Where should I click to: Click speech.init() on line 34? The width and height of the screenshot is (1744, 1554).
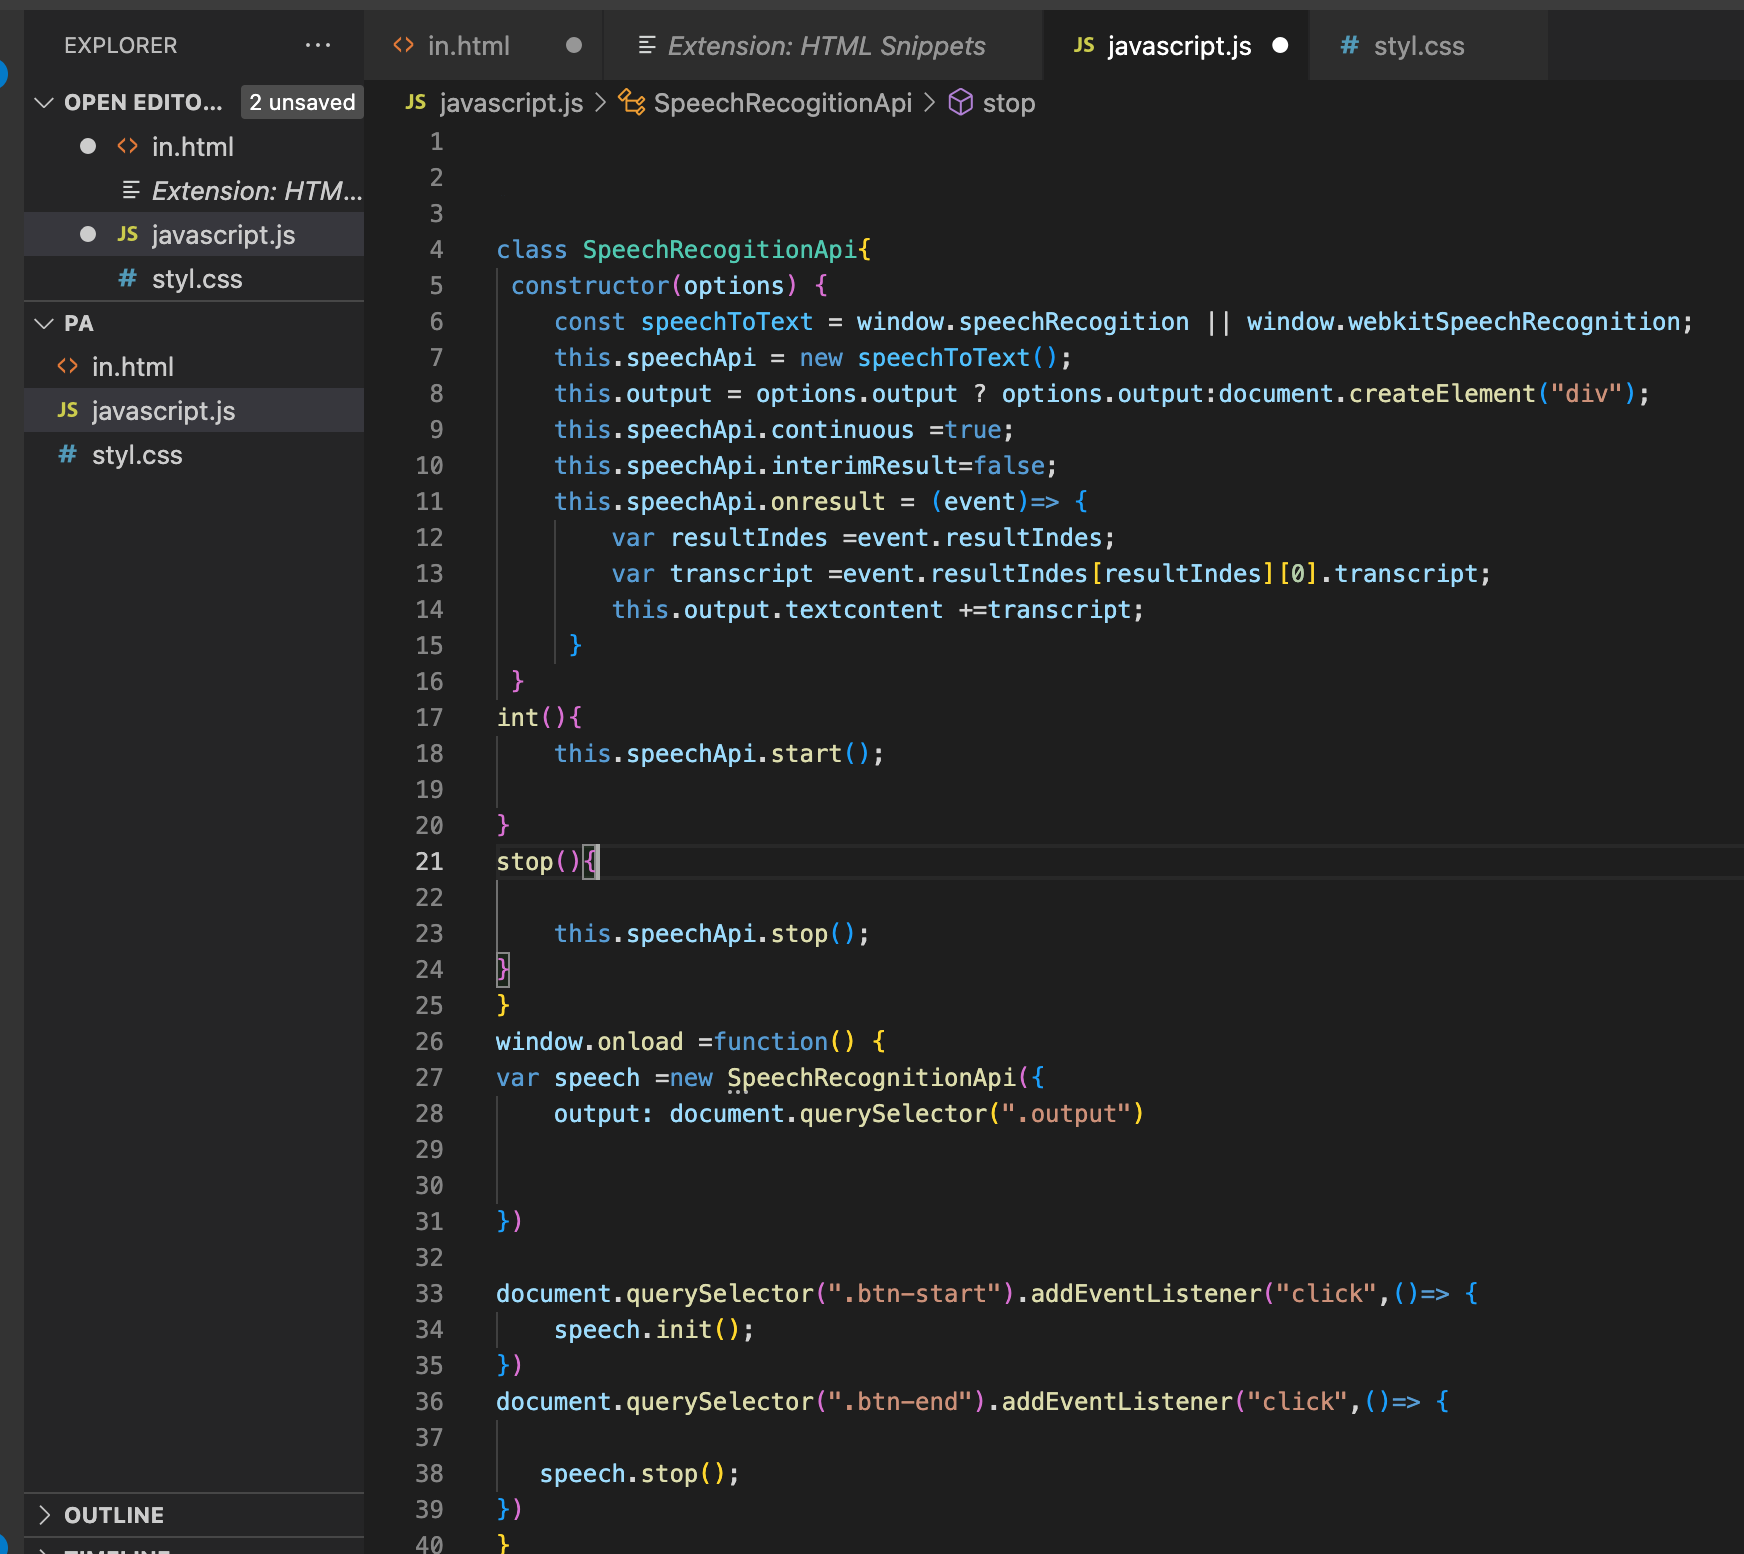pyautogui.click(x=647, y=1329)
